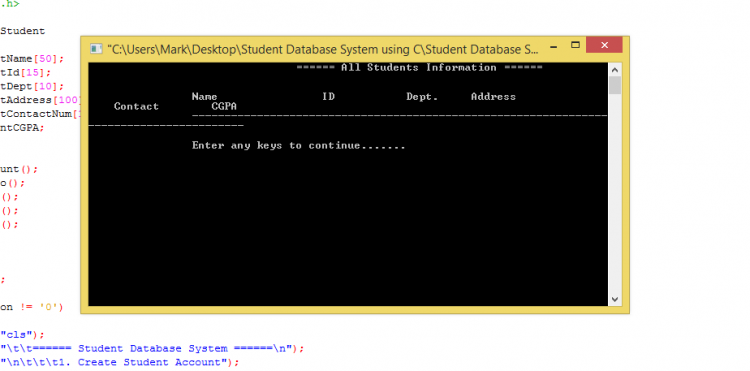Maximize the console window
This screenshot has width=750, height=371.
[575, 45]
